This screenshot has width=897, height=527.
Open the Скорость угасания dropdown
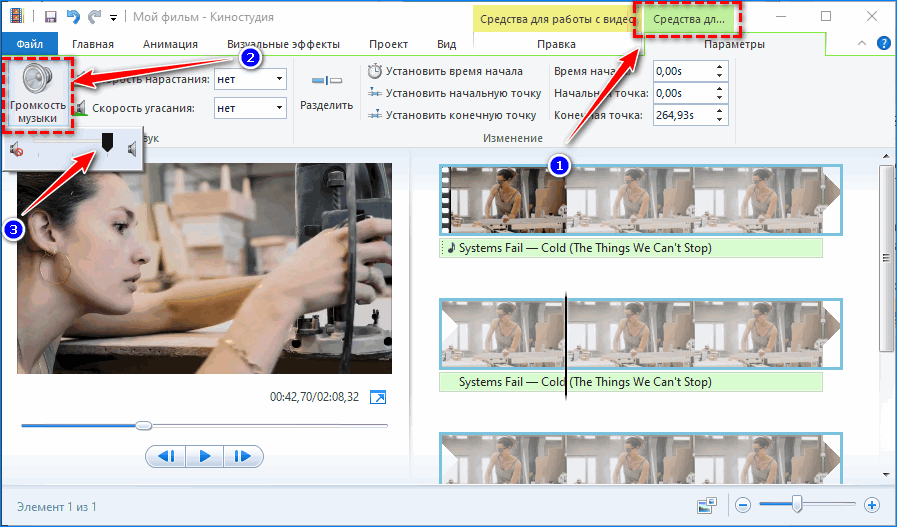tap(277, 108)
